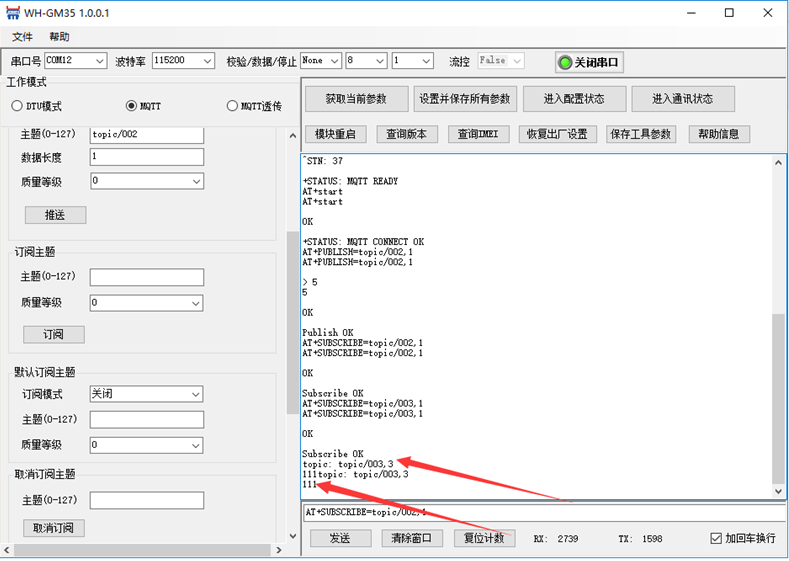The image size is (789, 561).
Task: Open the 文件 menu
Action: (x=22, y=37)
